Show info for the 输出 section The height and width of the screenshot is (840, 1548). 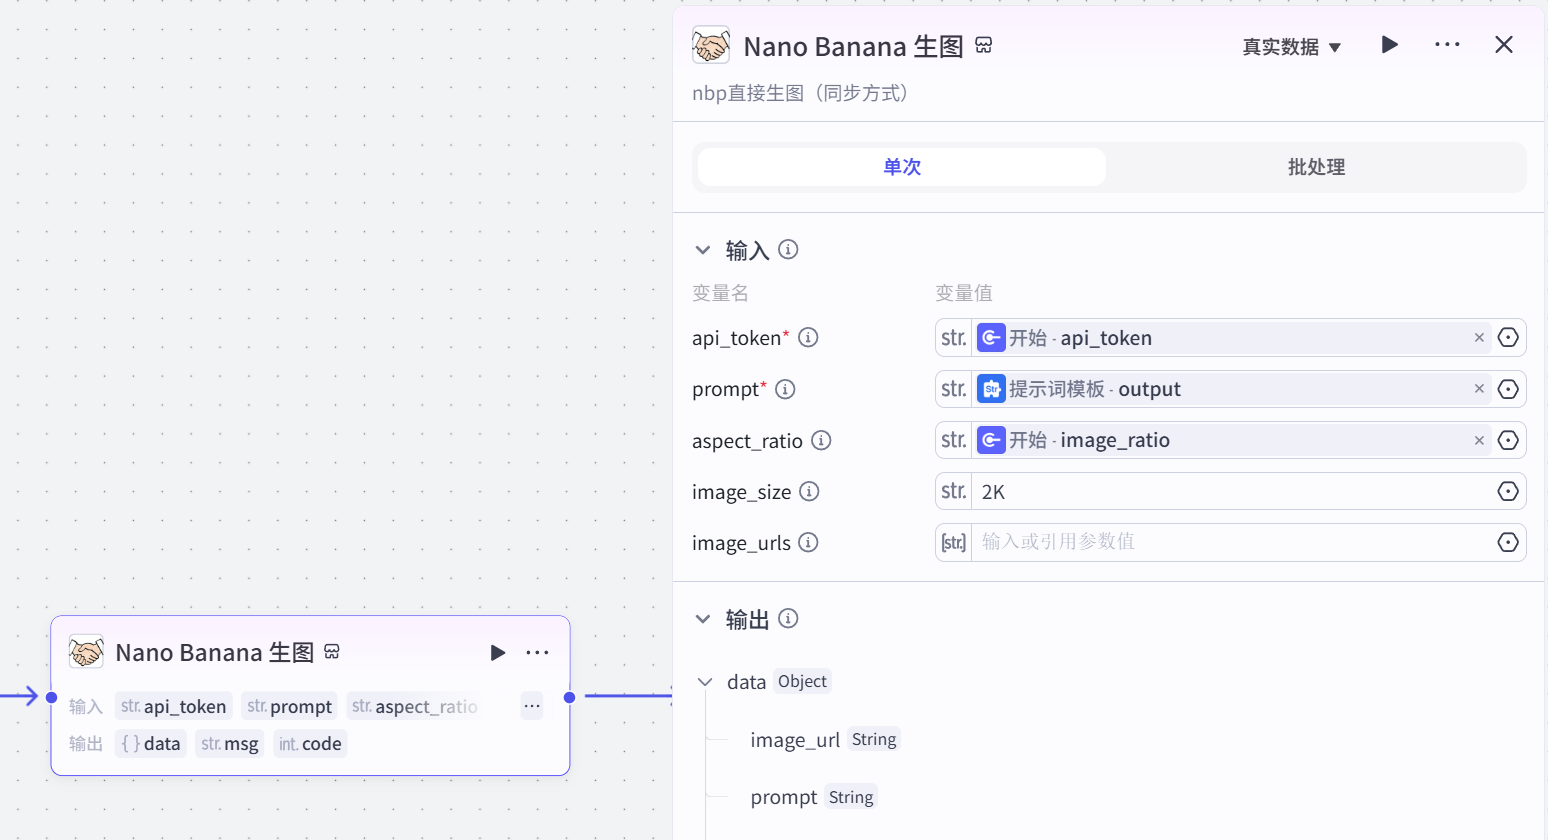click(788, 618)
